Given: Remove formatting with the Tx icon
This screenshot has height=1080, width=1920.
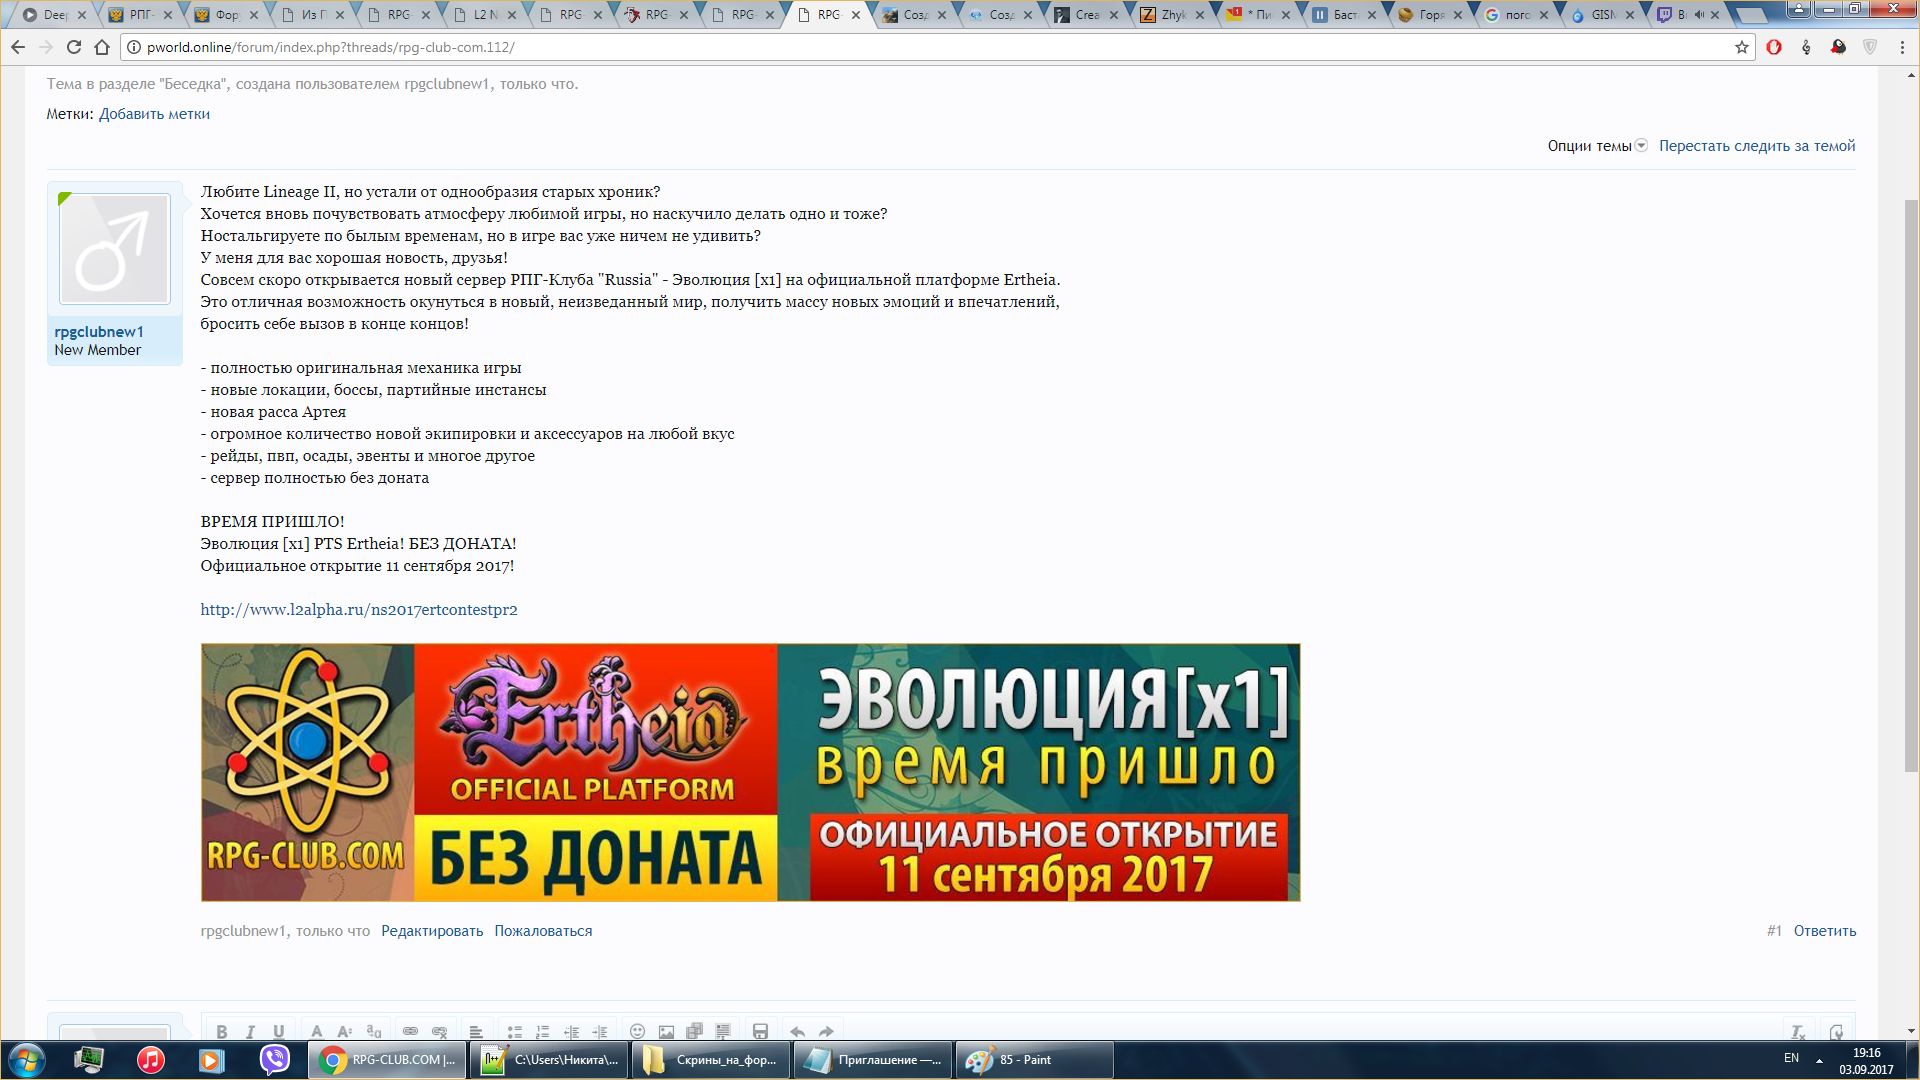Looking at the screenshot, I should (x=1798, y=1031).
